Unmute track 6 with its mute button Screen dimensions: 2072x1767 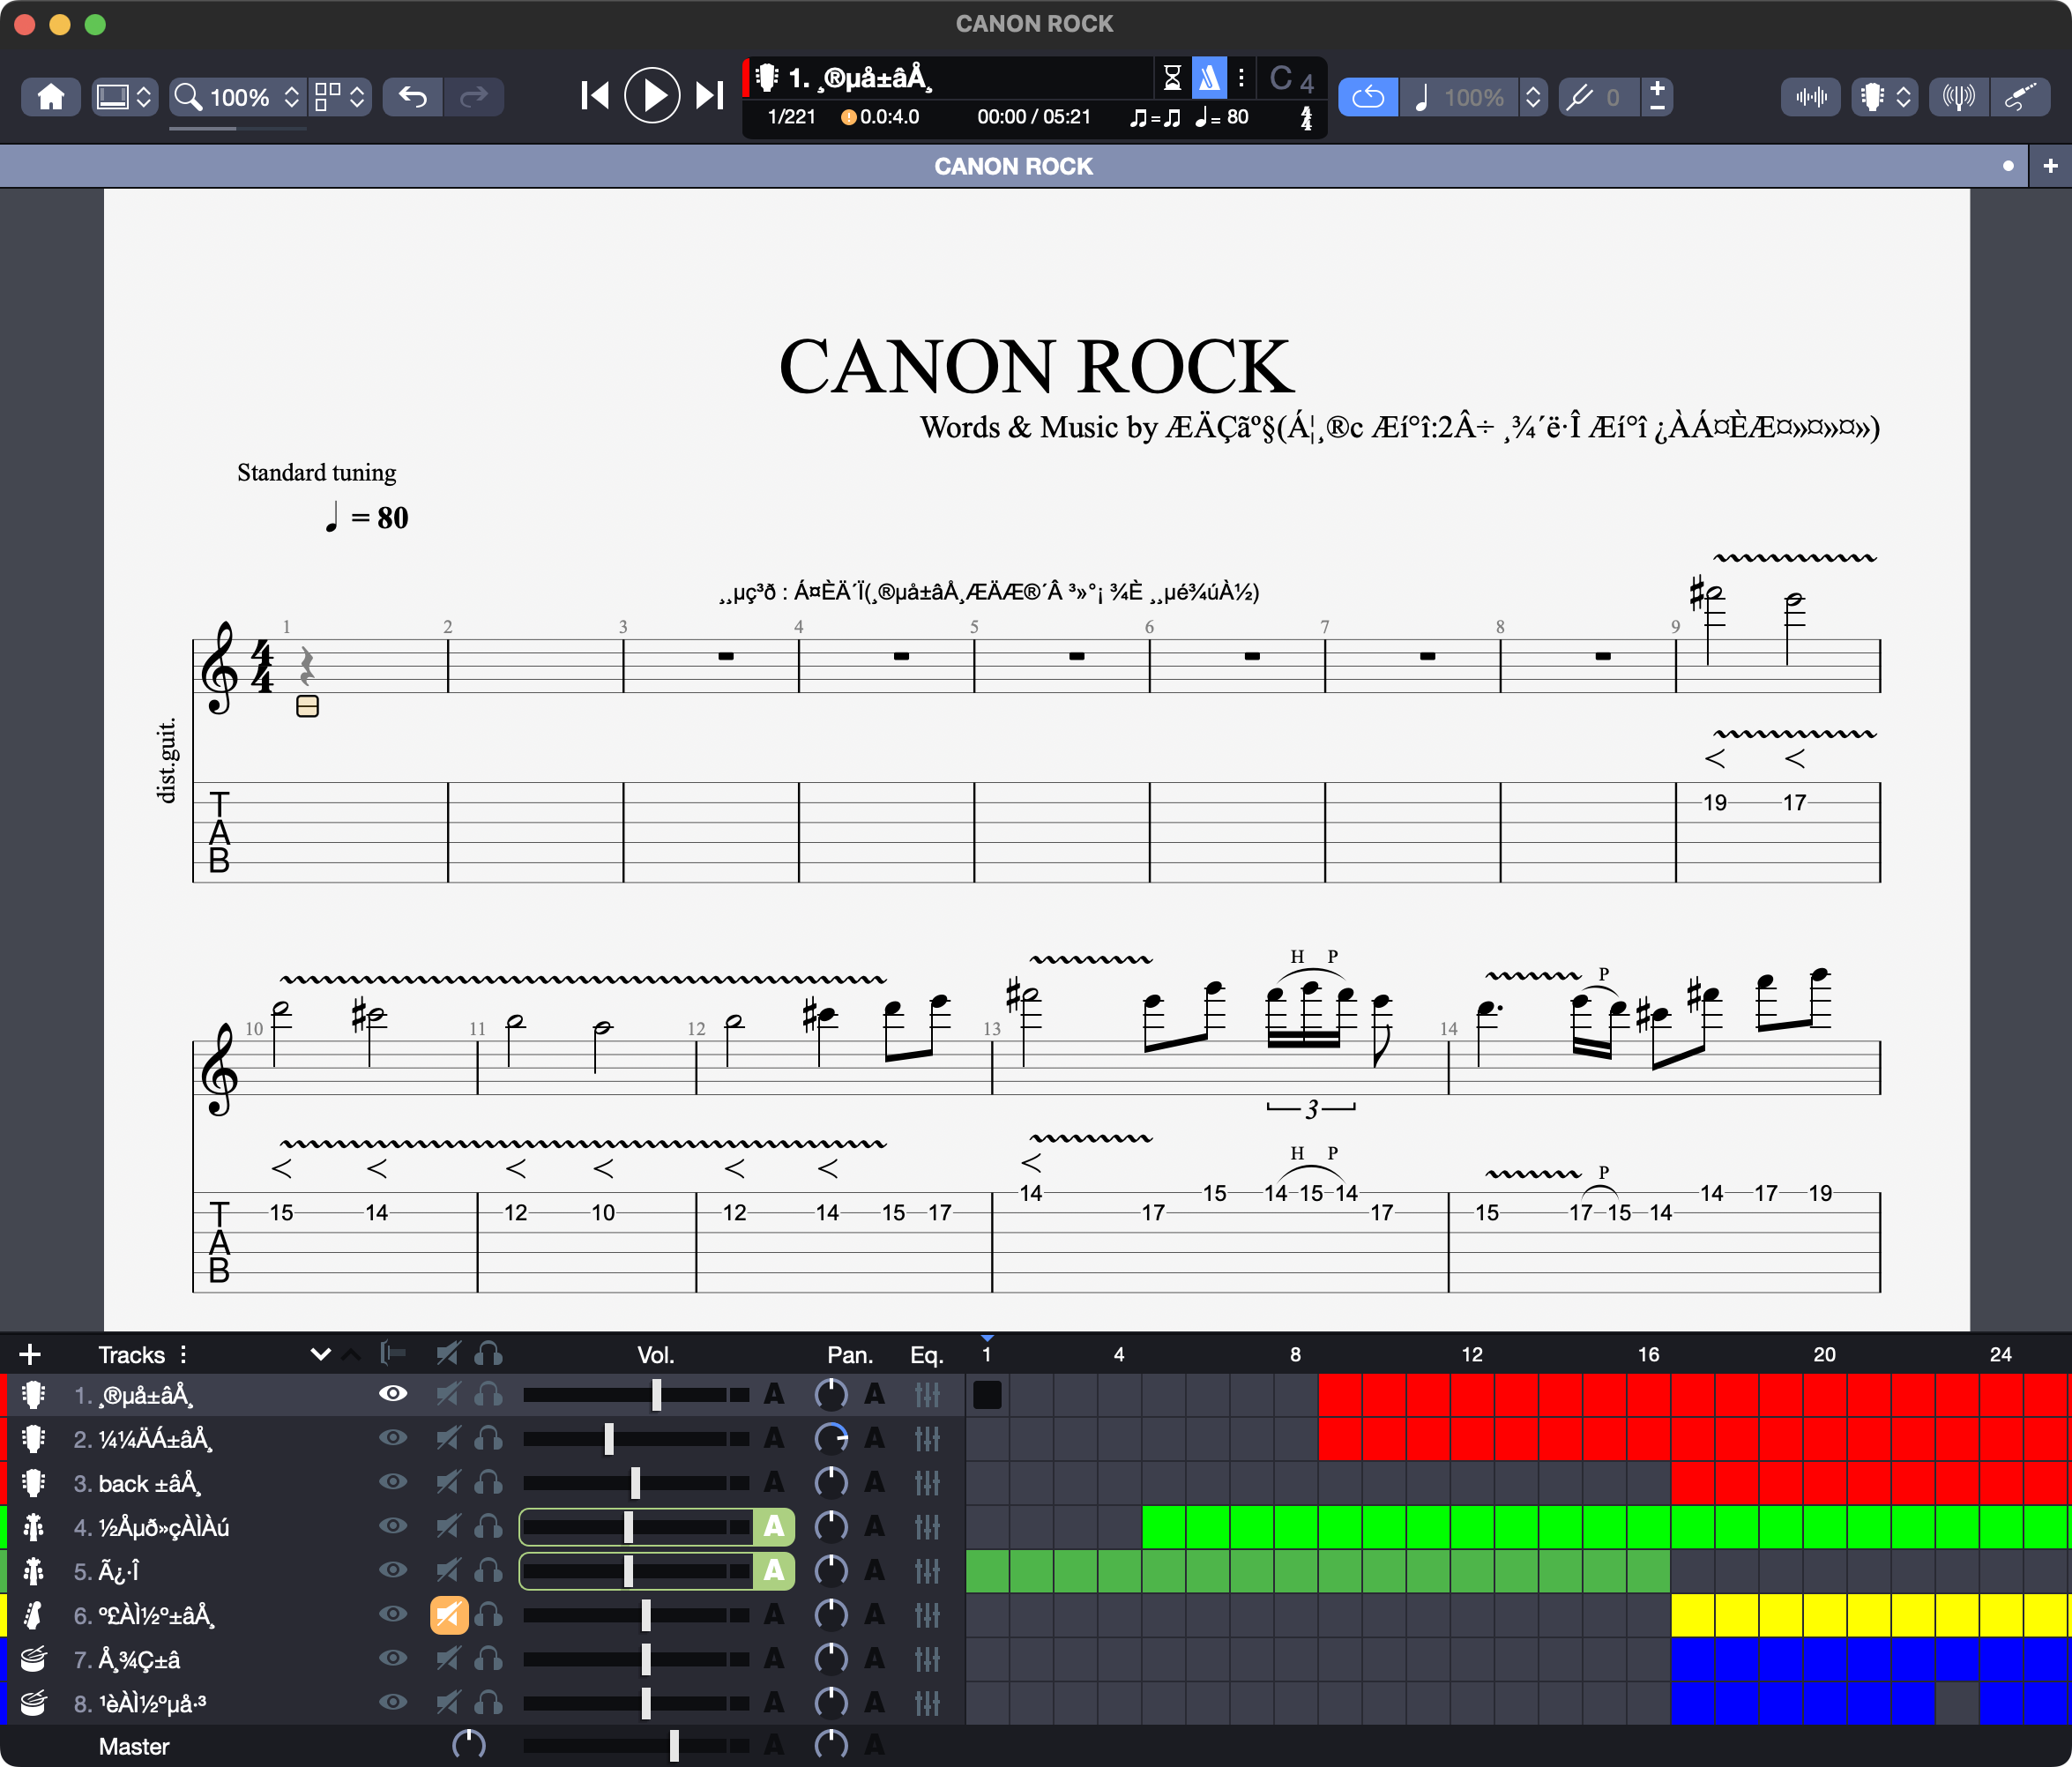click(x=449, y=1614)
